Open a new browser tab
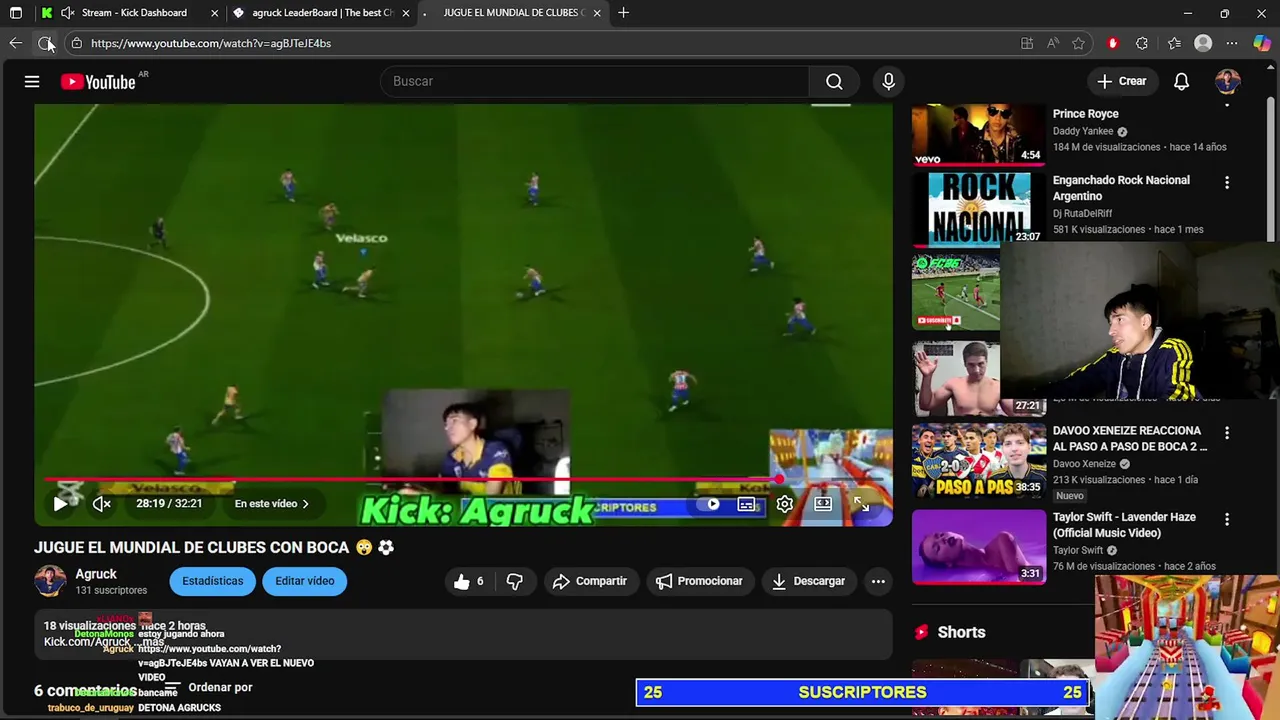 [624, 13]
